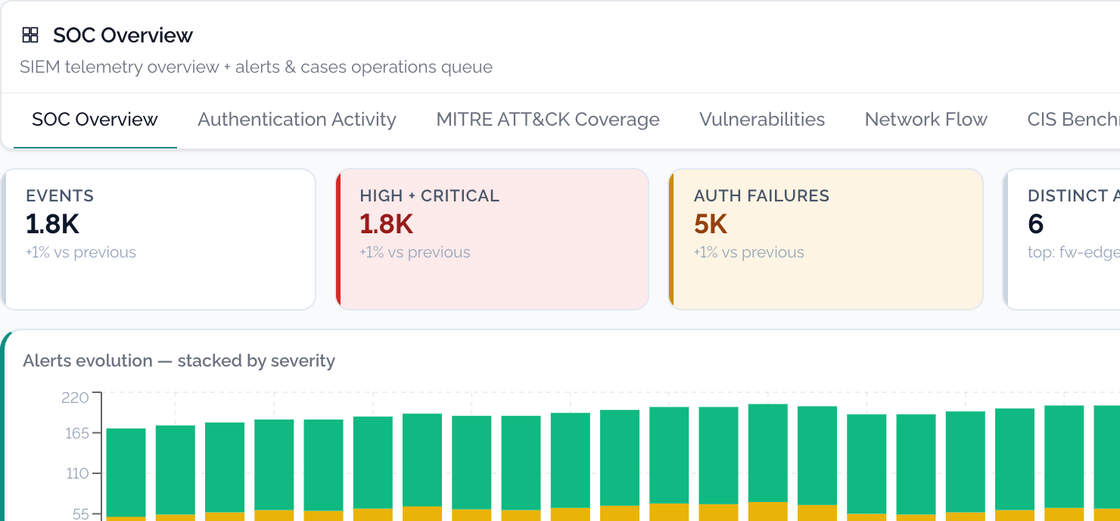This screenshot has height=521, width=1120.
Task: Click the 5K auth failures value
Action: pyautogui.click(x=710, y=224)
